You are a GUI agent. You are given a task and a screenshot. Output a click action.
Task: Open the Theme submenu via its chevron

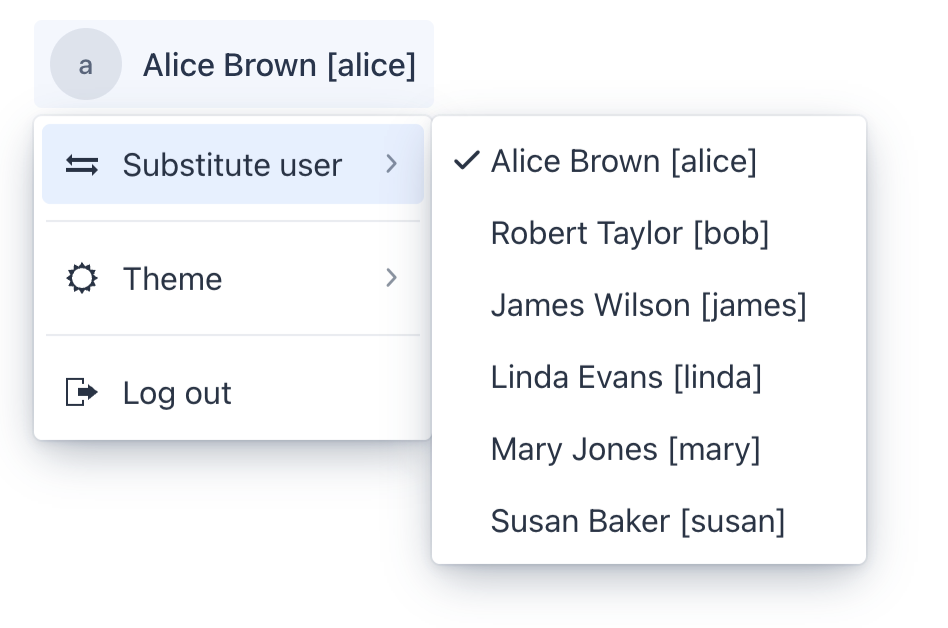pyautogui.click(x=391, y=279)
